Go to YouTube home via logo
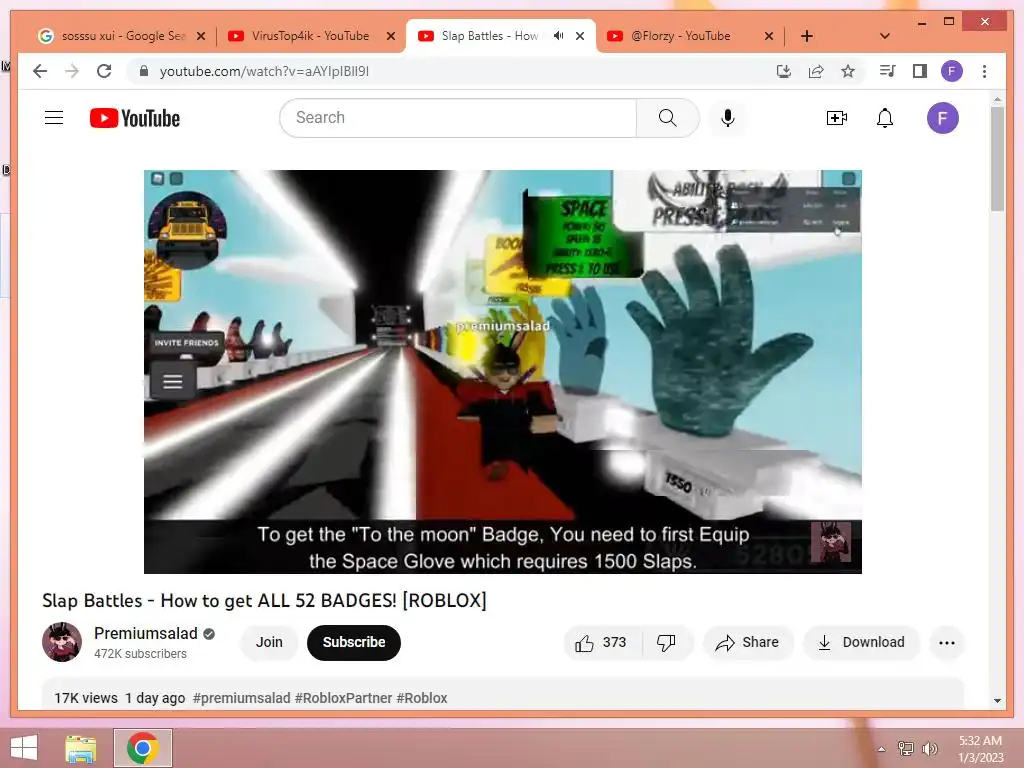1024x768 pixels. [135, 118]
